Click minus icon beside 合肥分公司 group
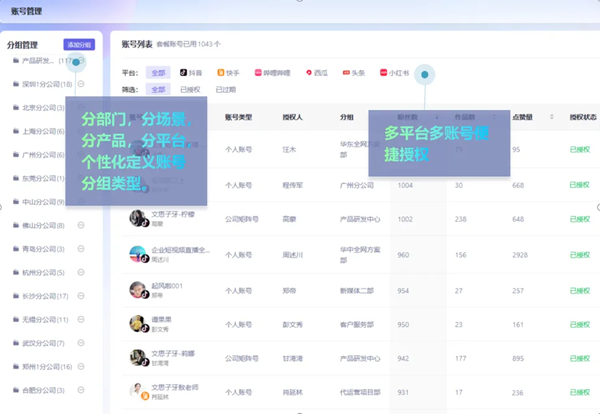 click(x=81, y=390)
